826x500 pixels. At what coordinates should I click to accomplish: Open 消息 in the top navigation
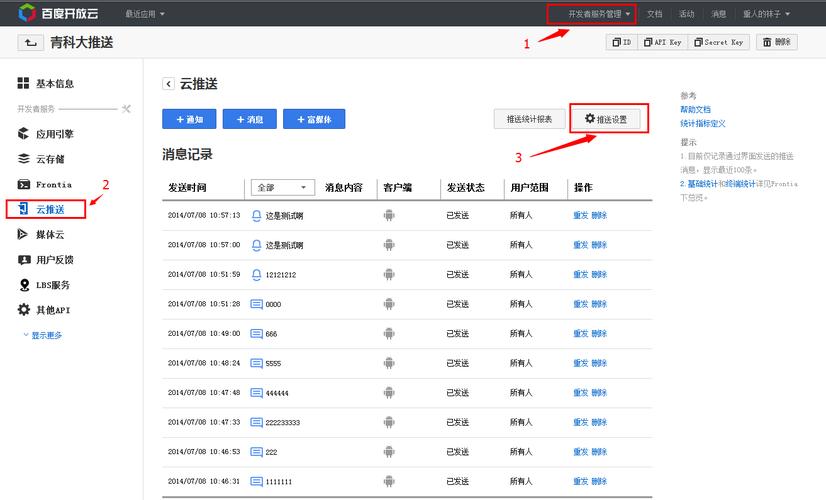click(719, 14)
